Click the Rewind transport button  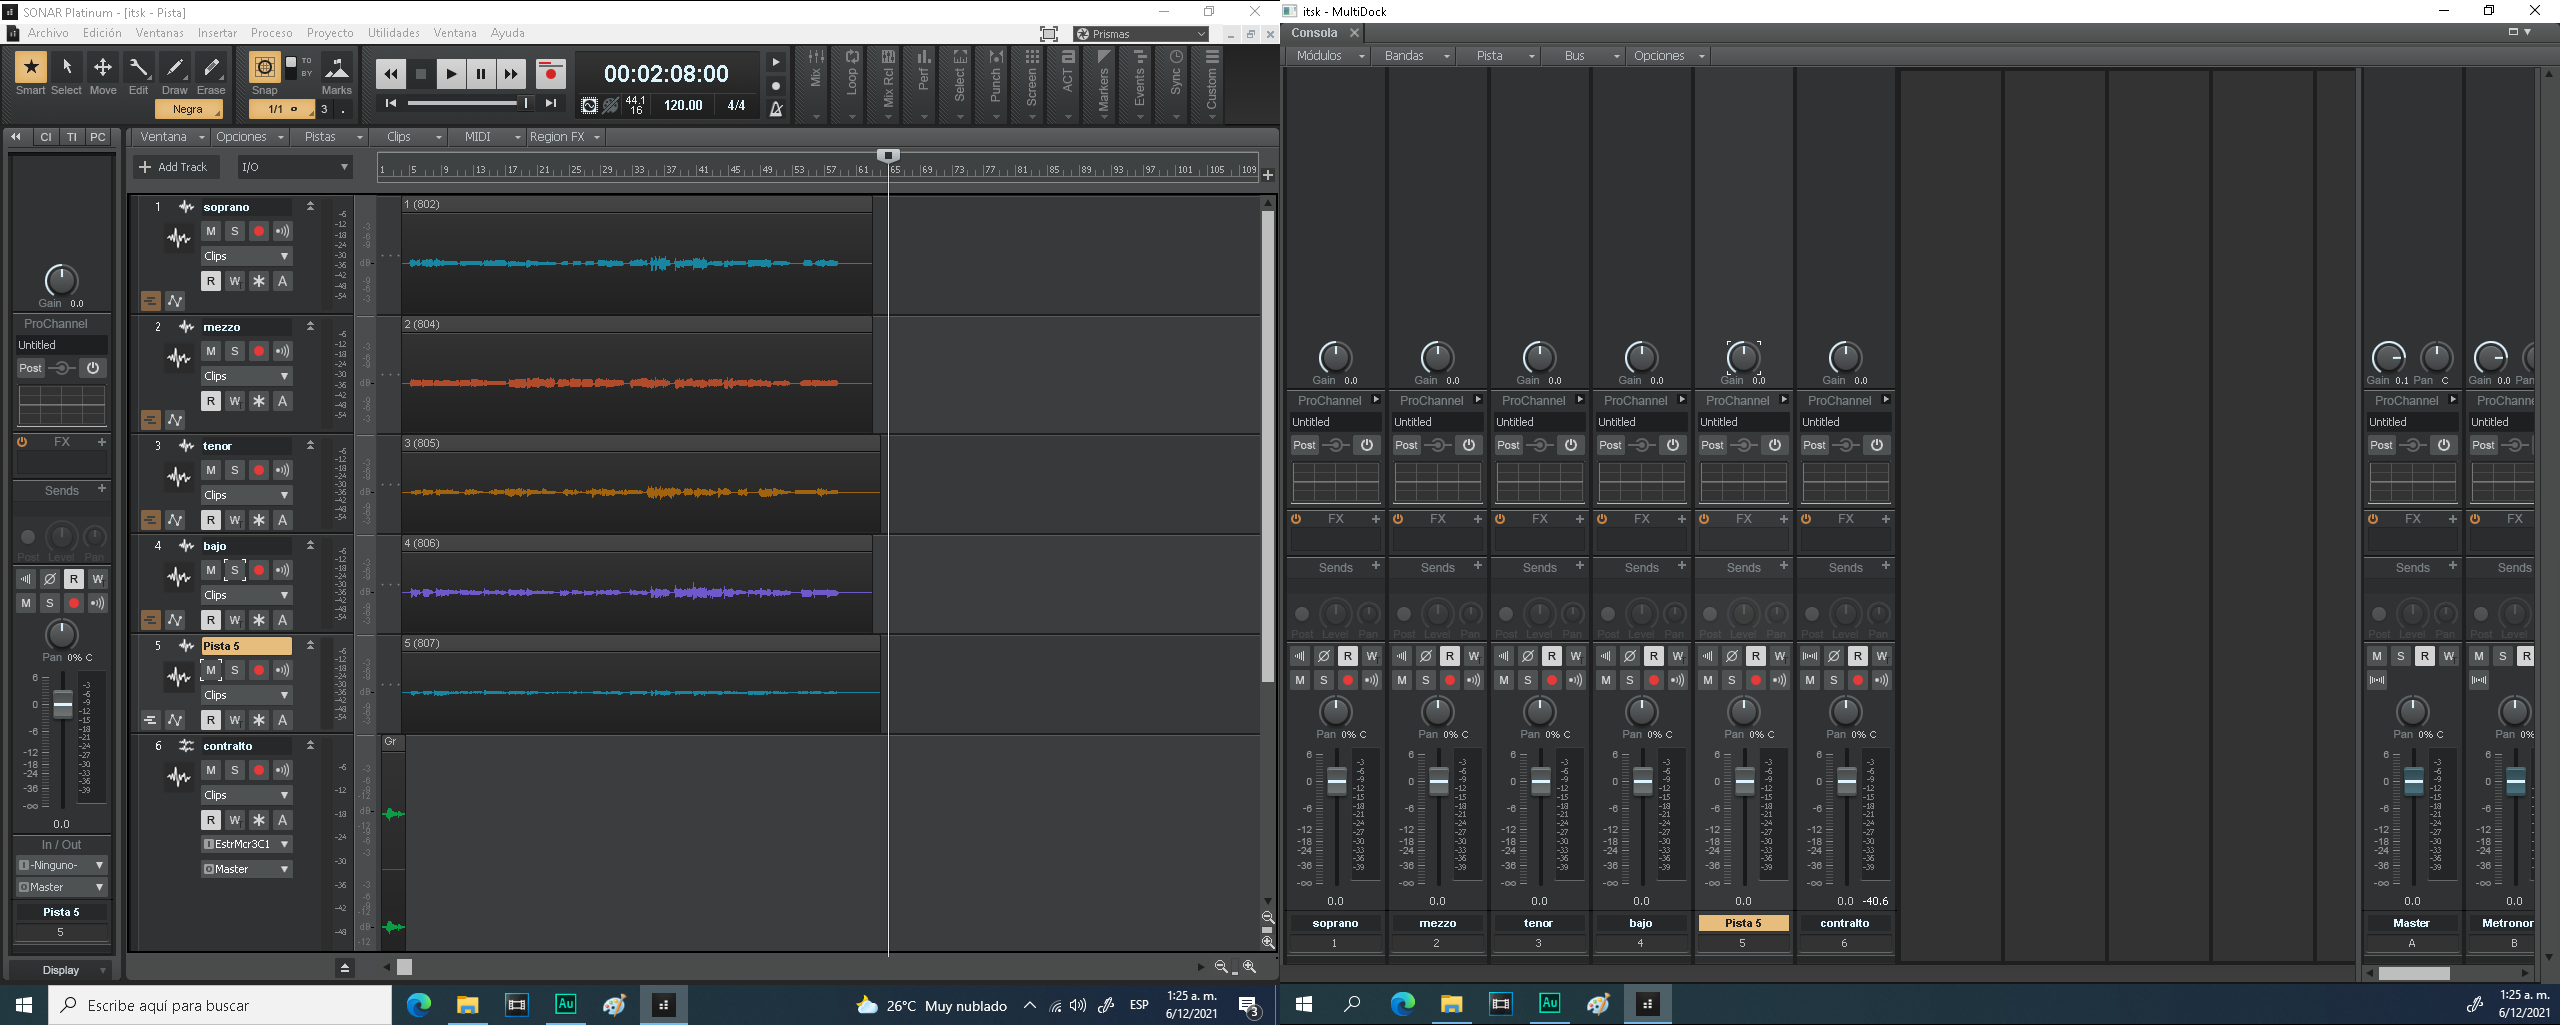390,73
